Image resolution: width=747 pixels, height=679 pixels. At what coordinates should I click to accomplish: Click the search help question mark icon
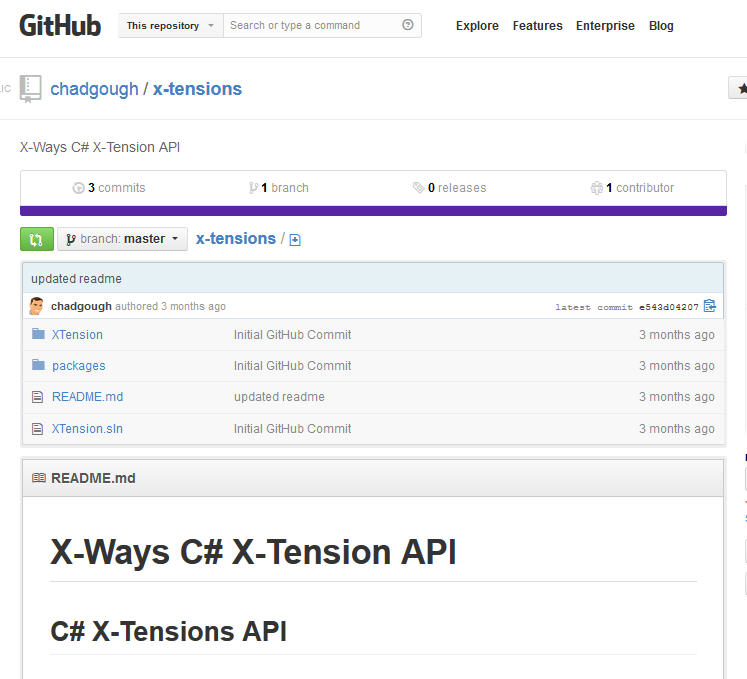pos(407,25)
